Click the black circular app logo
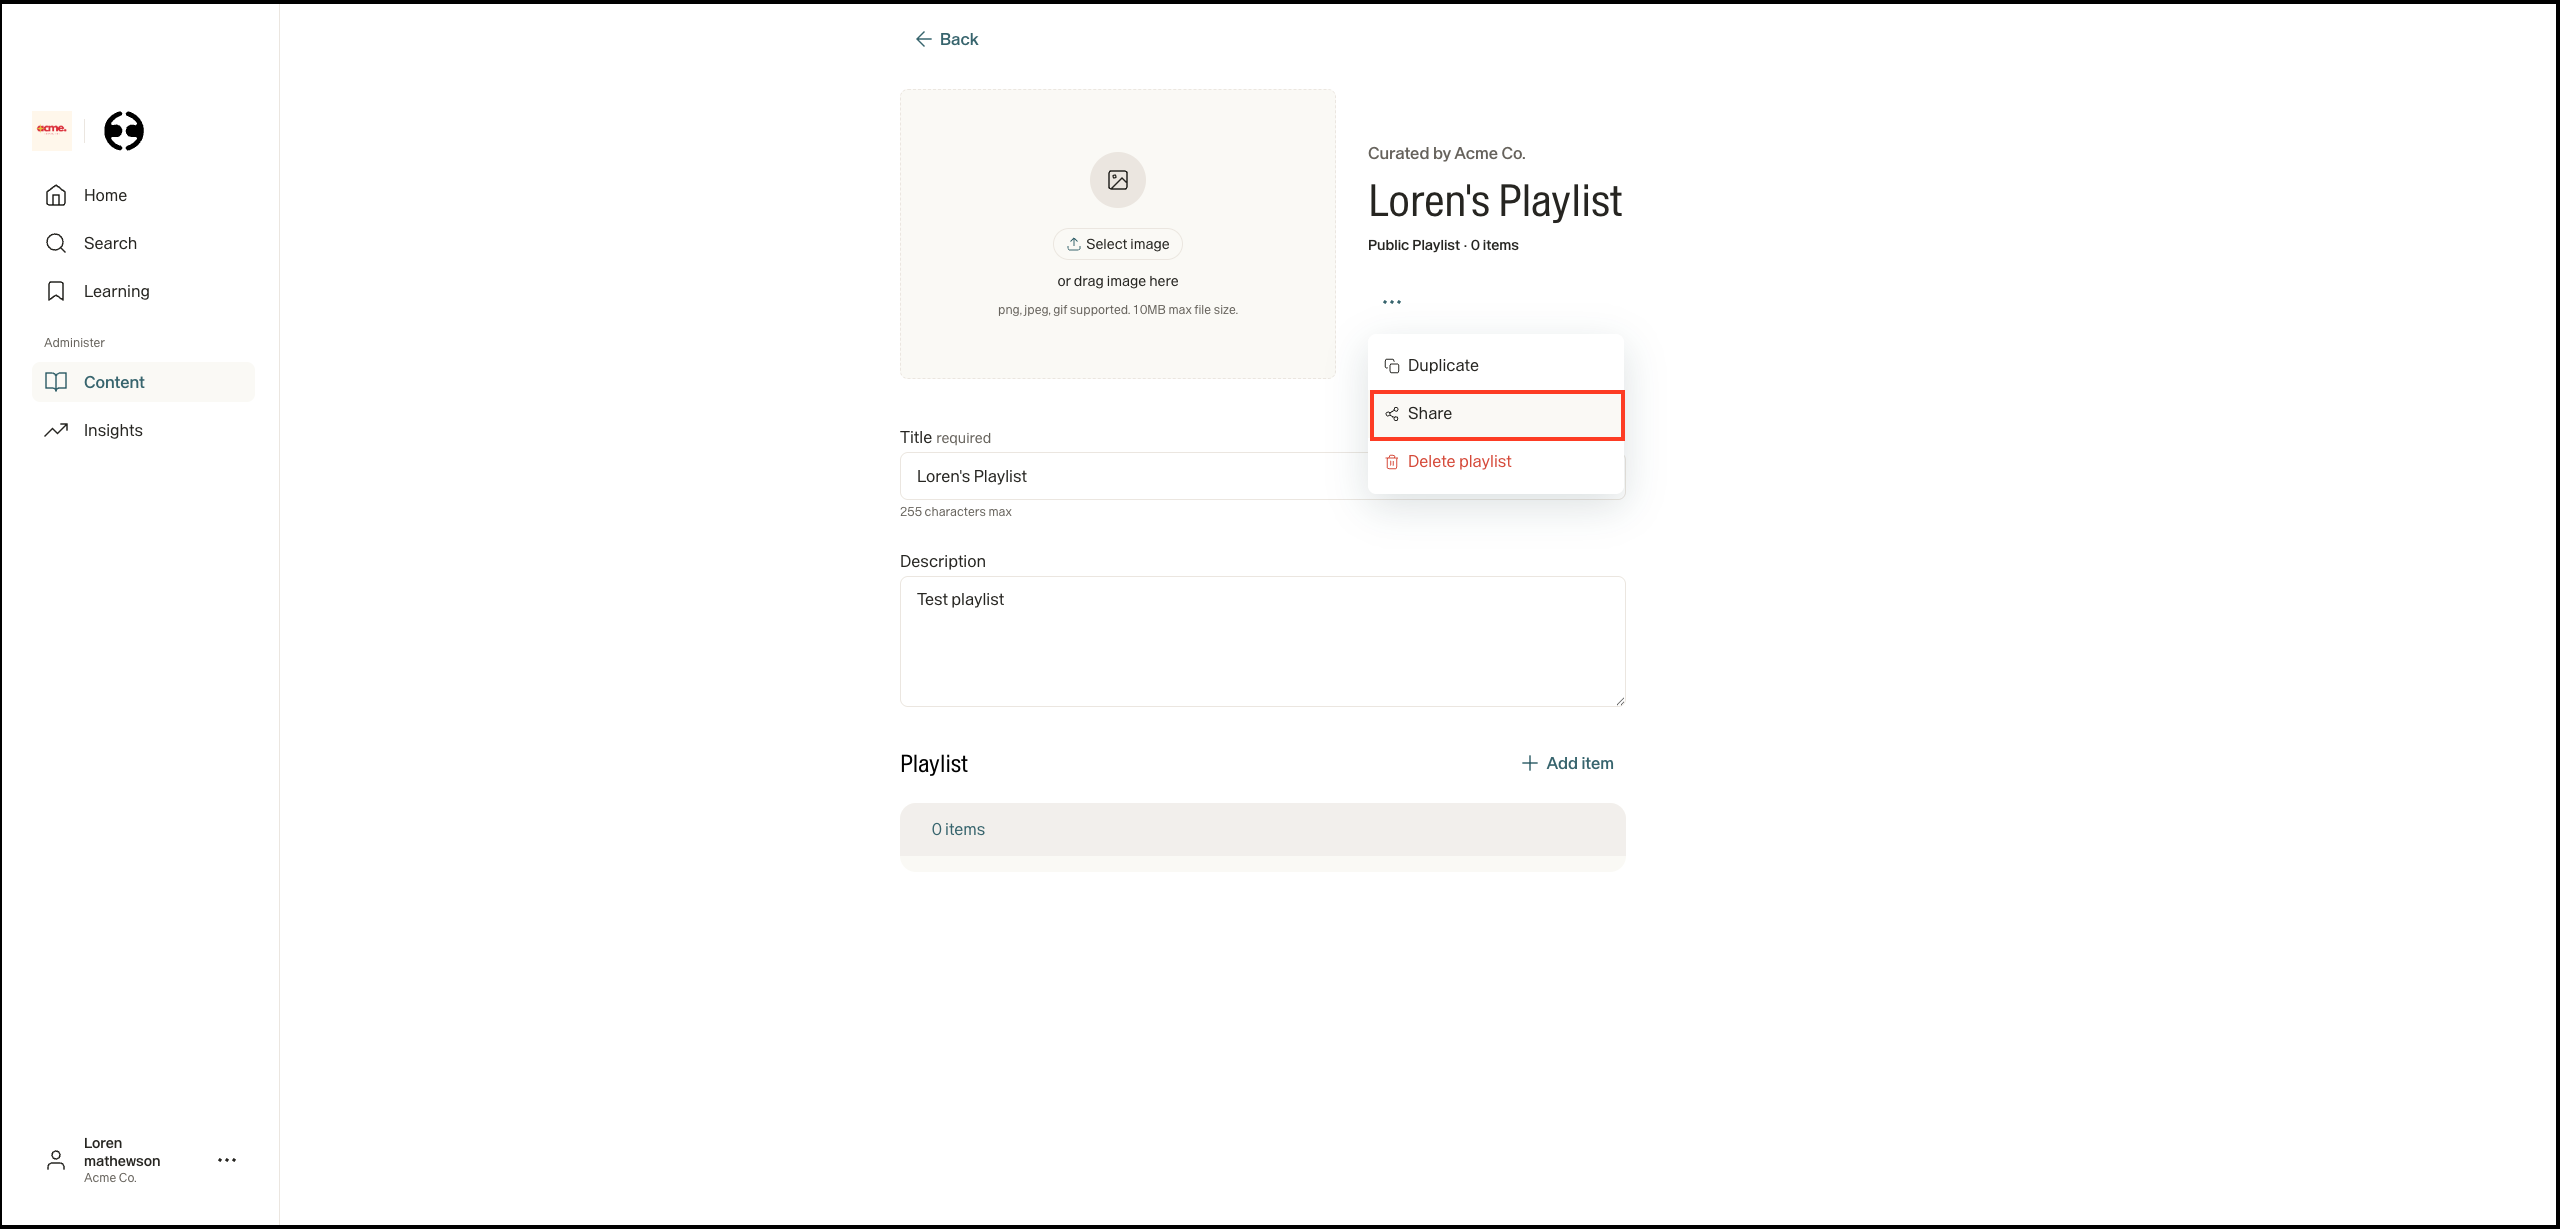Image resolution: width=2560 pixels, height=1229 pixels. (x=124, y=131)
